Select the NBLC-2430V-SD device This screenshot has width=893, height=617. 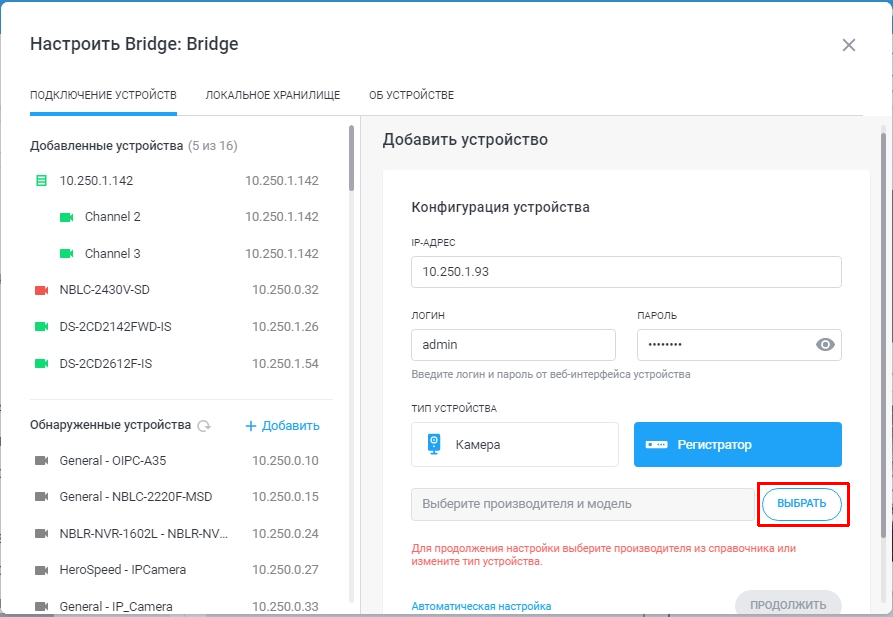coord(177,290)
